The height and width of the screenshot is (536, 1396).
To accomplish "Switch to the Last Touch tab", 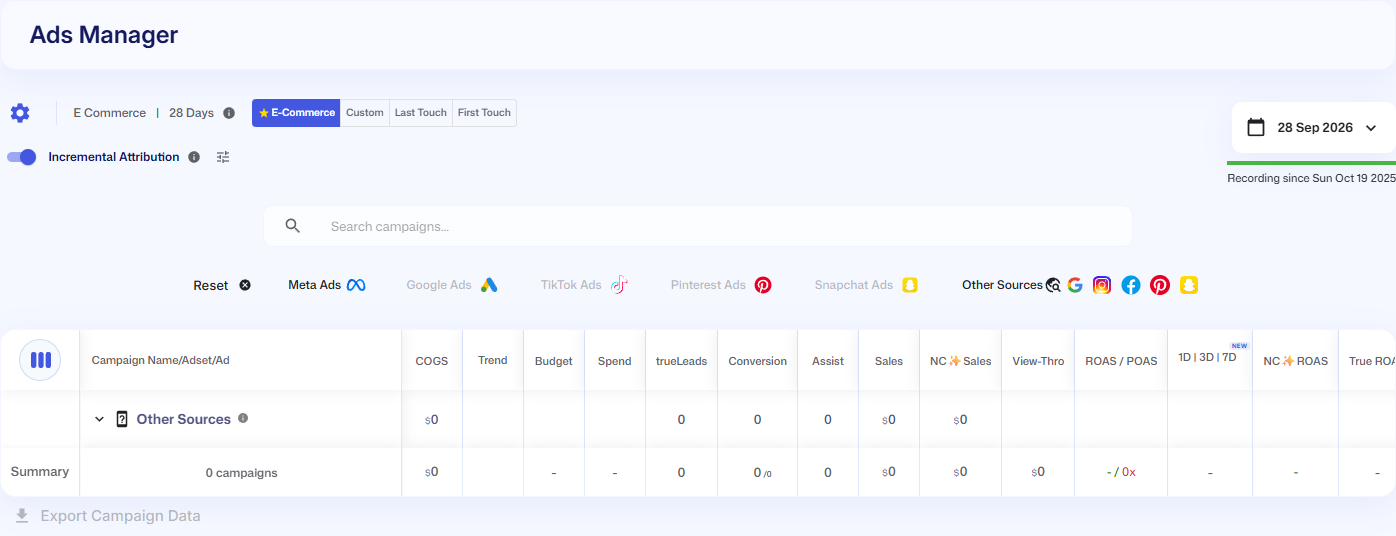I will coord(421,113).
